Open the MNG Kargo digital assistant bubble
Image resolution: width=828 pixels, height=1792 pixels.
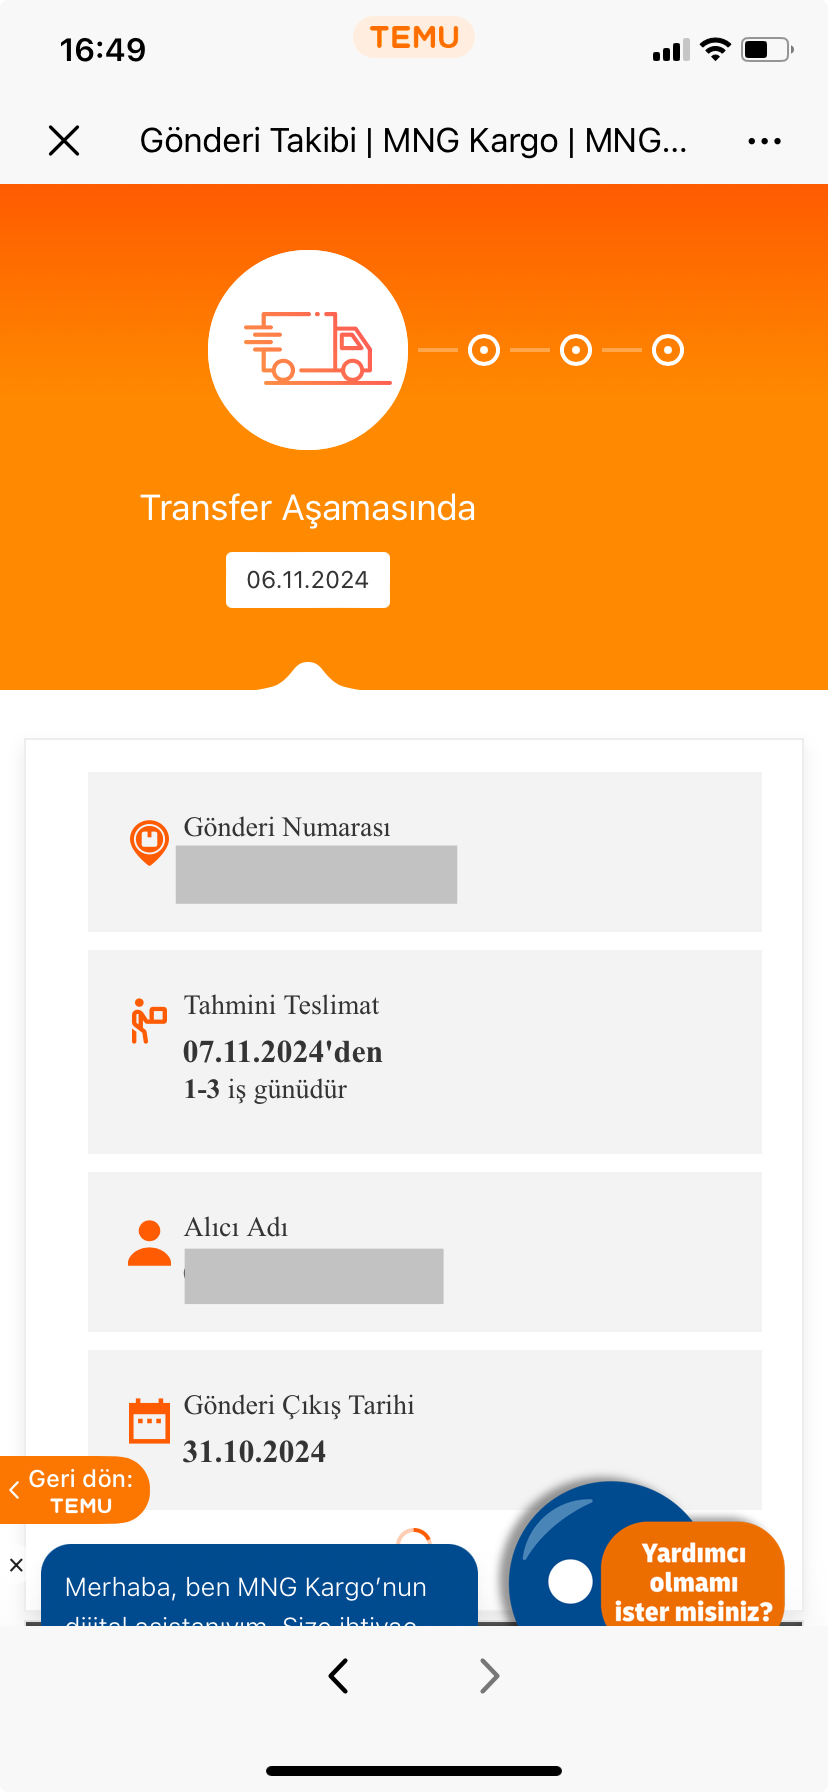pos(568,1578)
